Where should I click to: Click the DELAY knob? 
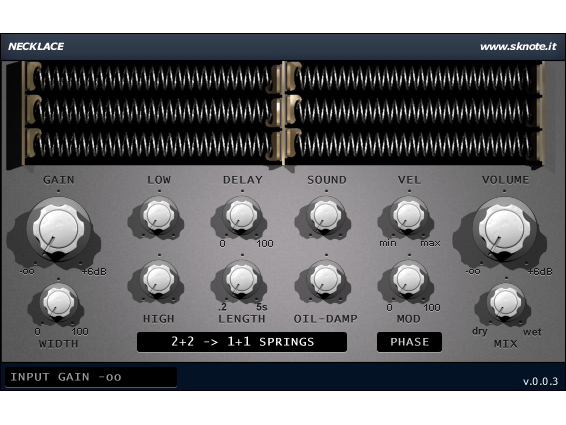(242, 216)
